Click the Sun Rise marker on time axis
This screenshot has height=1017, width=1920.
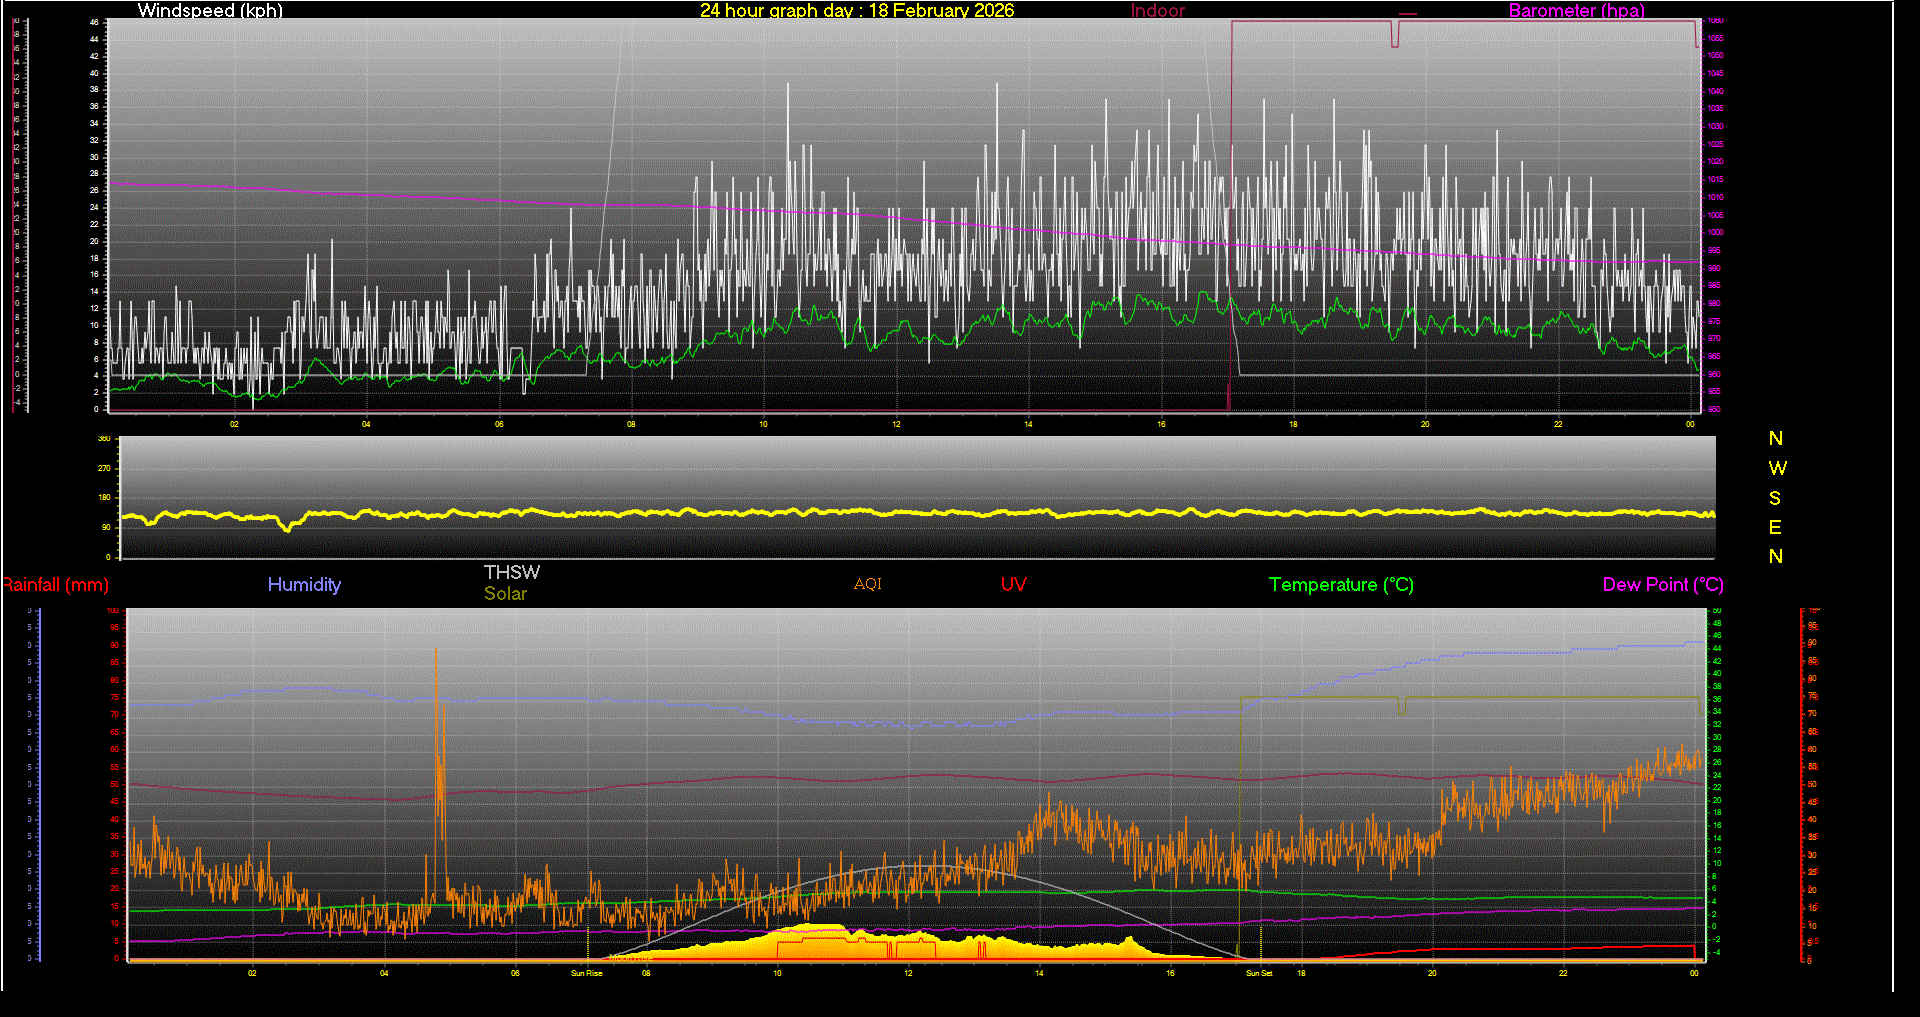(586, 973)
